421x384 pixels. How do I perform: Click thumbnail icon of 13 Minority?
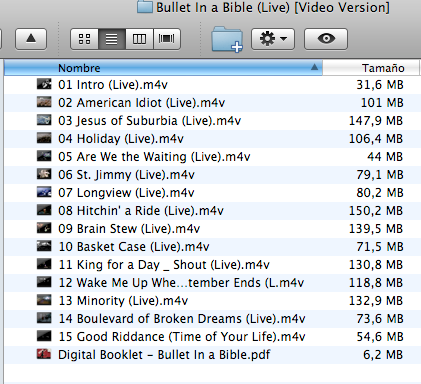[x=44, y=300]
